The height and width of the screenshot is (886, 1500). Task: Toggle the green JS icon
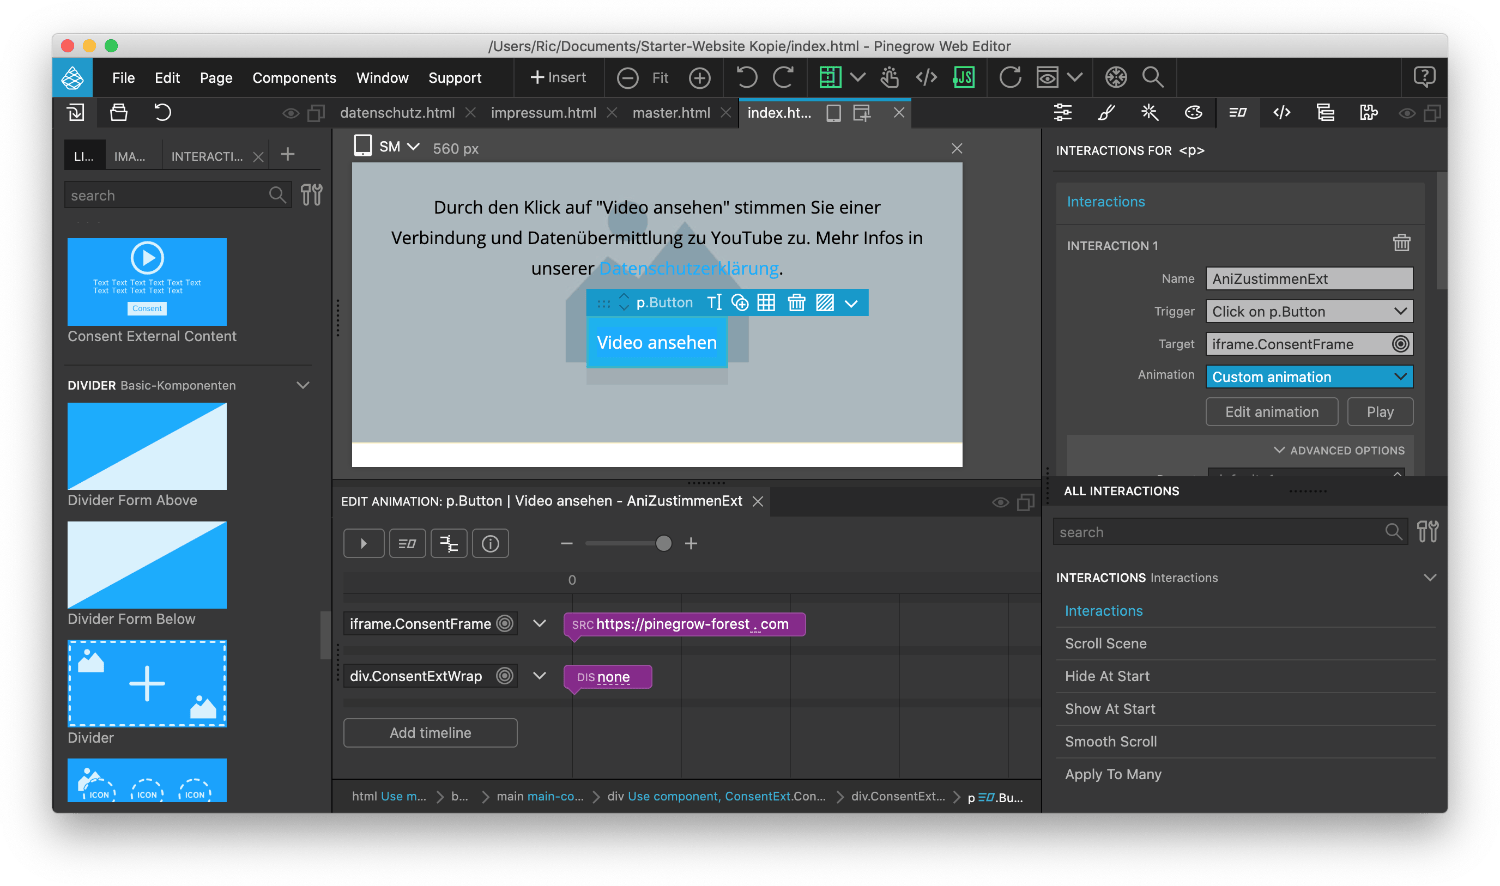[964, 77]
